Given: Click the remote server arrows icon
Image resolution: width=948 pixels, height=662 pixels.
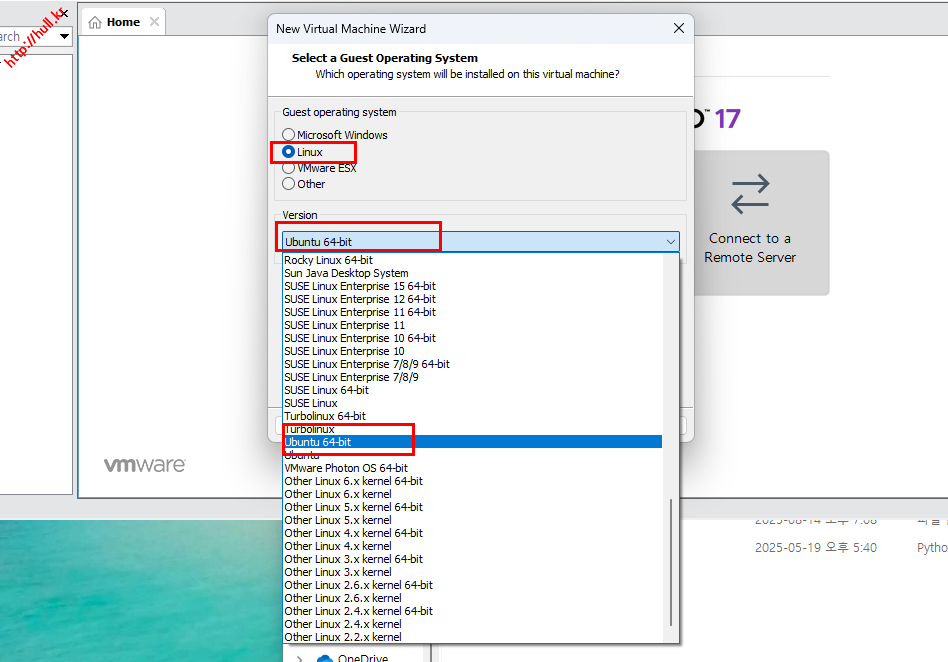Looking at the screenshot, I should pyautogui.click(x=750, y=194).
